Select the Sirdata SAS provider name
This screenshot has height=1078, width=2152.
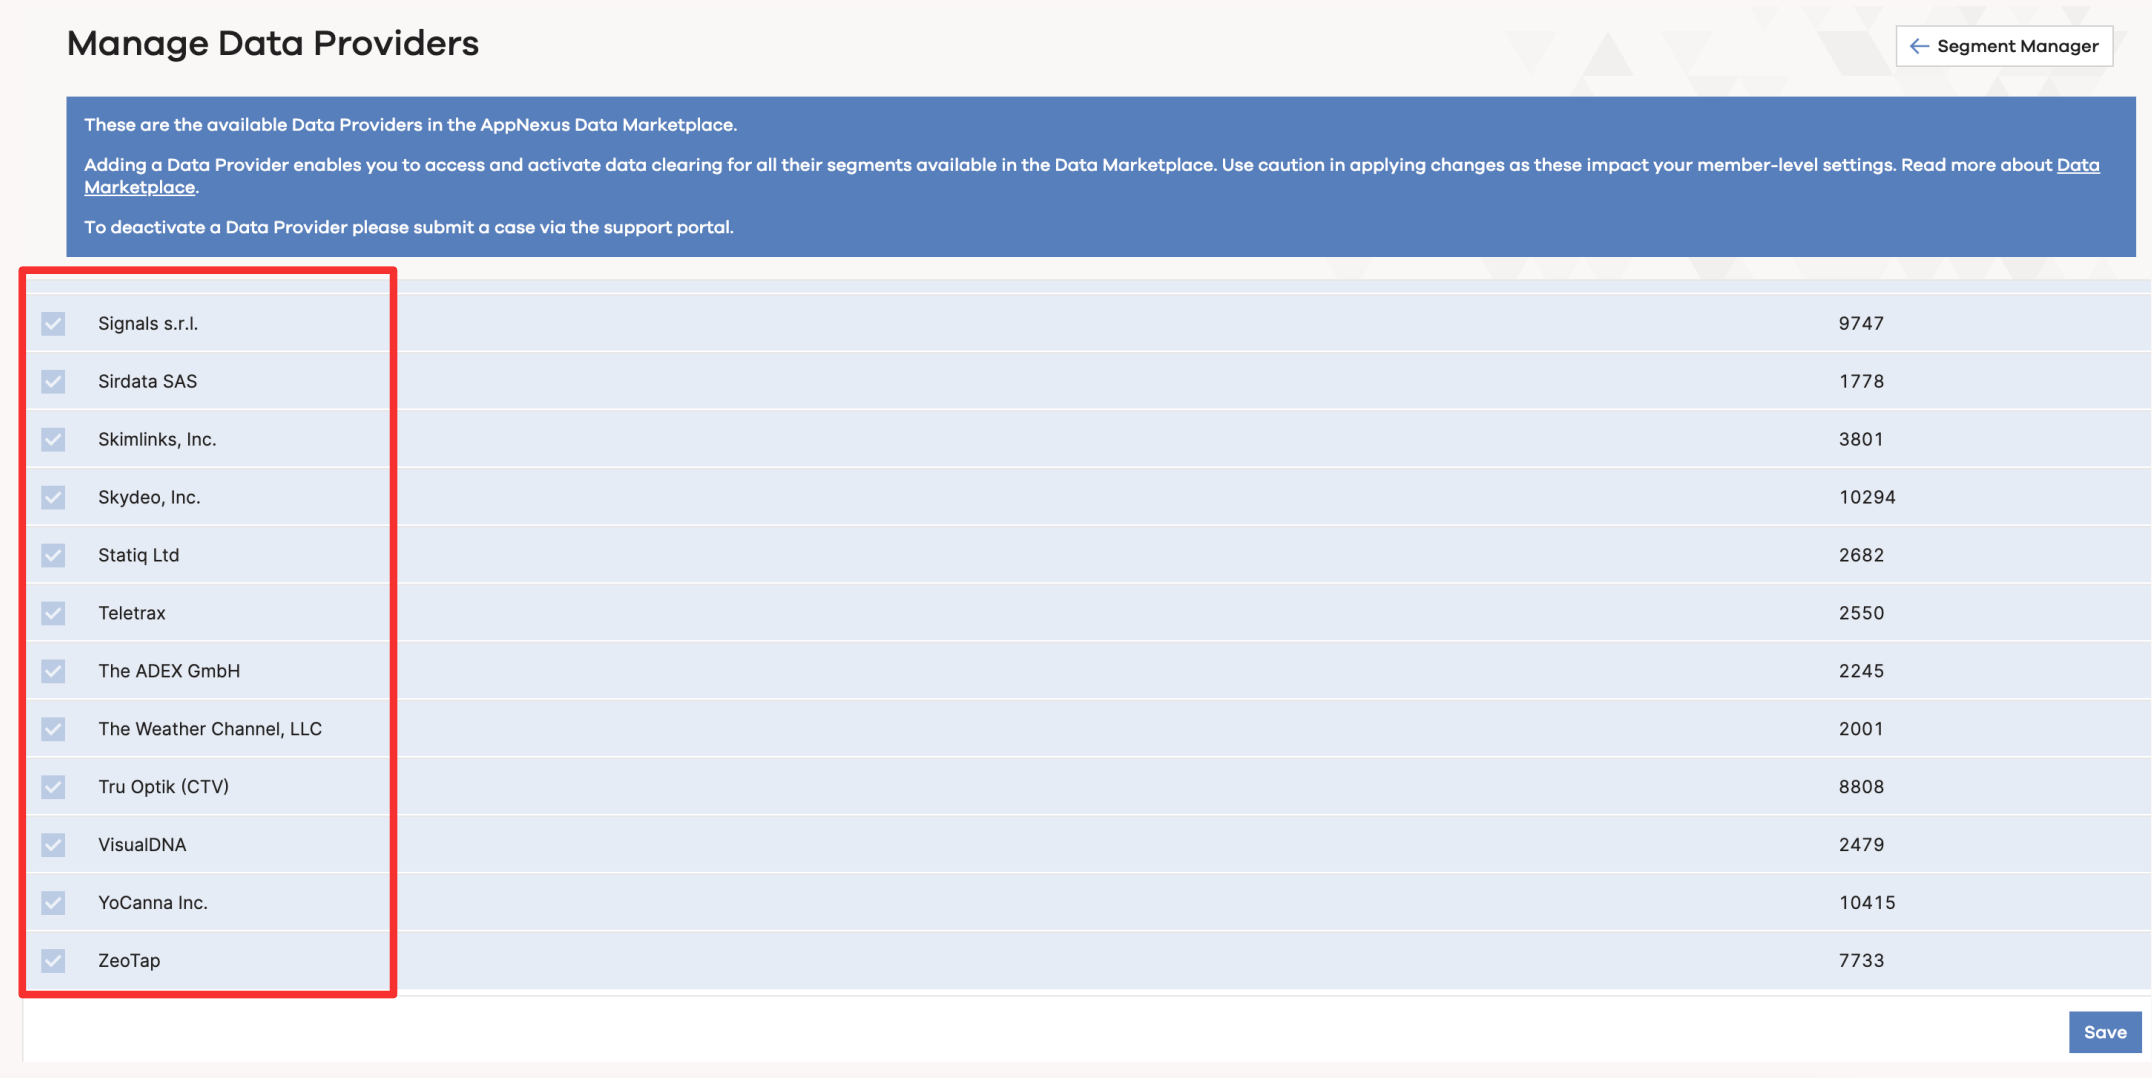148,381
